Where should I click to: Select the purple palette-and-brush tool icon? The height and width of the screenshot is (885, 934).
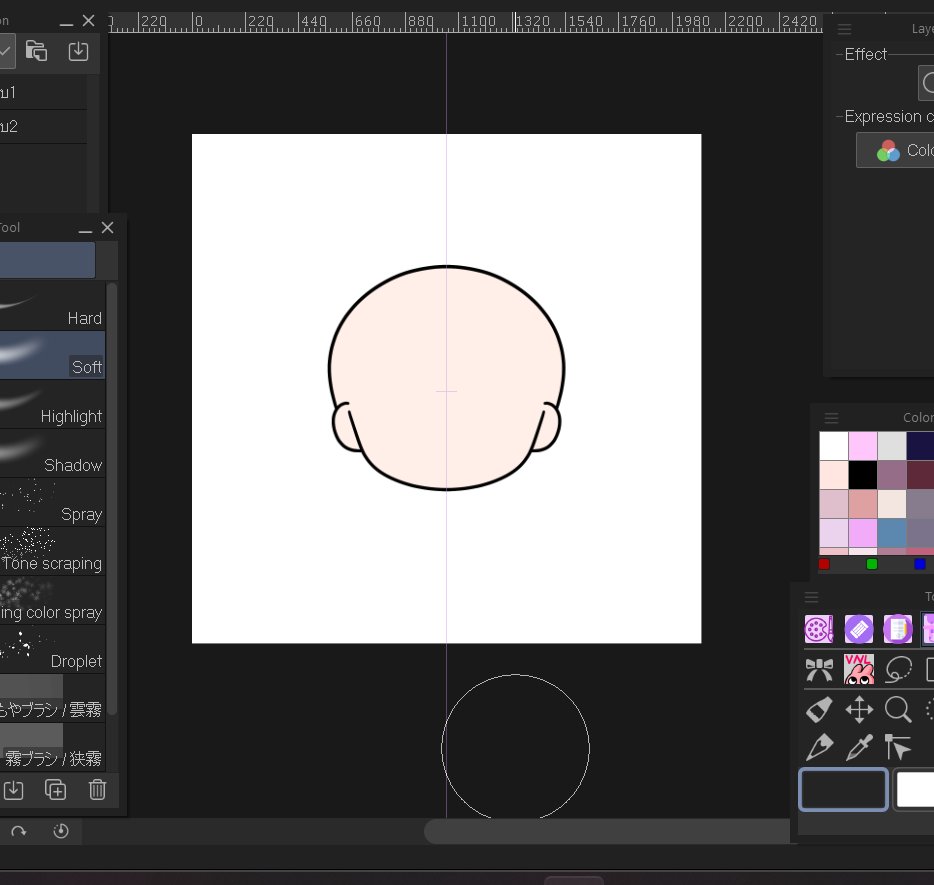tap(819, 629)
